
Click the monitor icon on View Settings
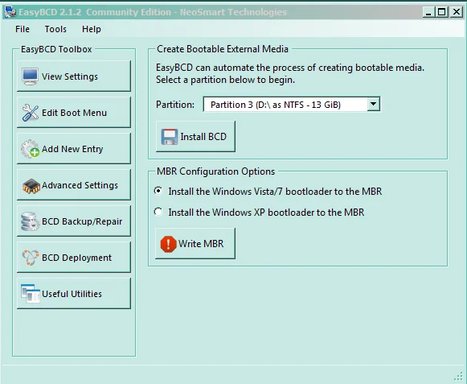30,77
